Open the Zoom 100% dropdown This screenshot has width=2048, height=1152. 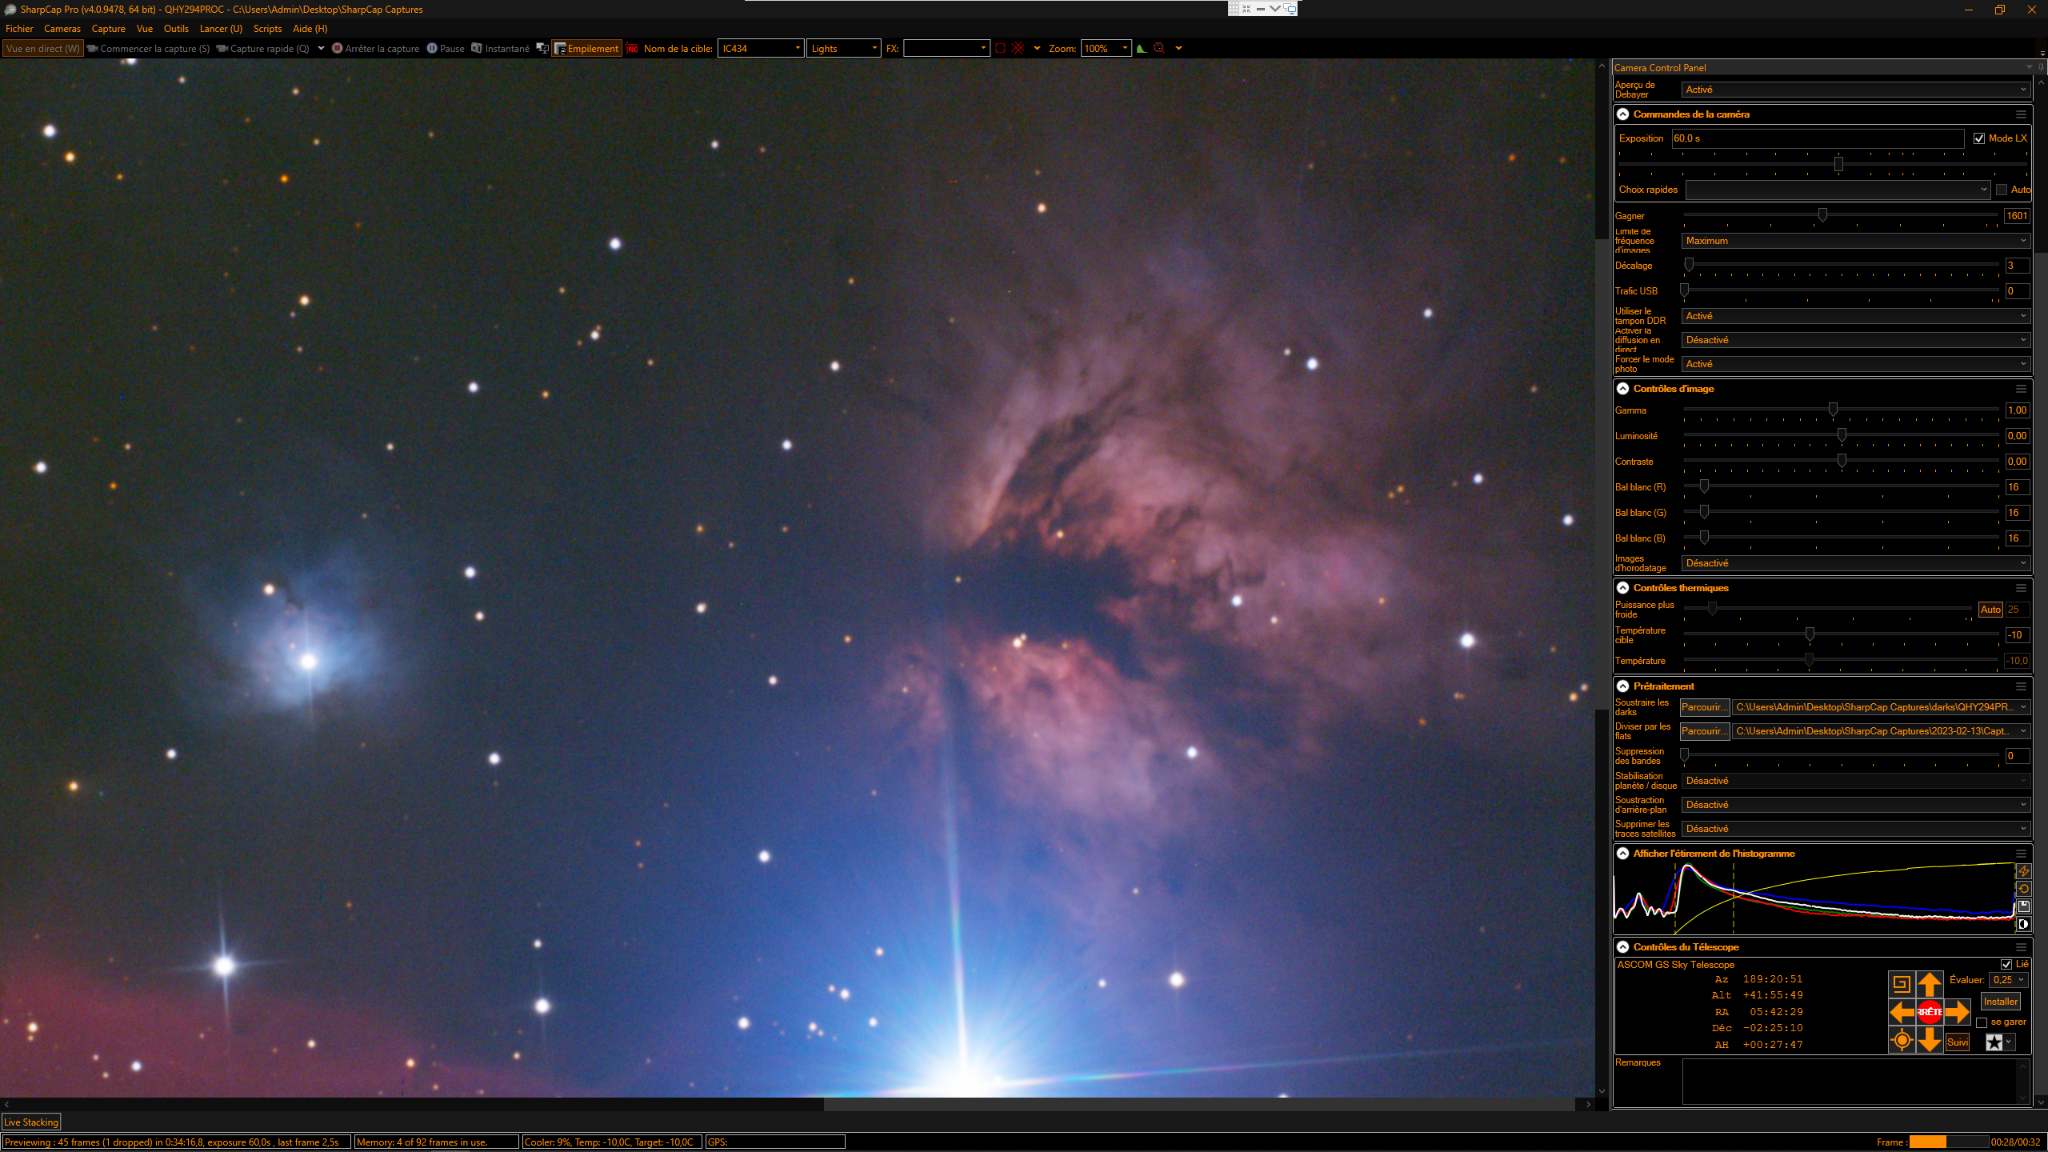pyautogui.click(x=1105, y=48)
